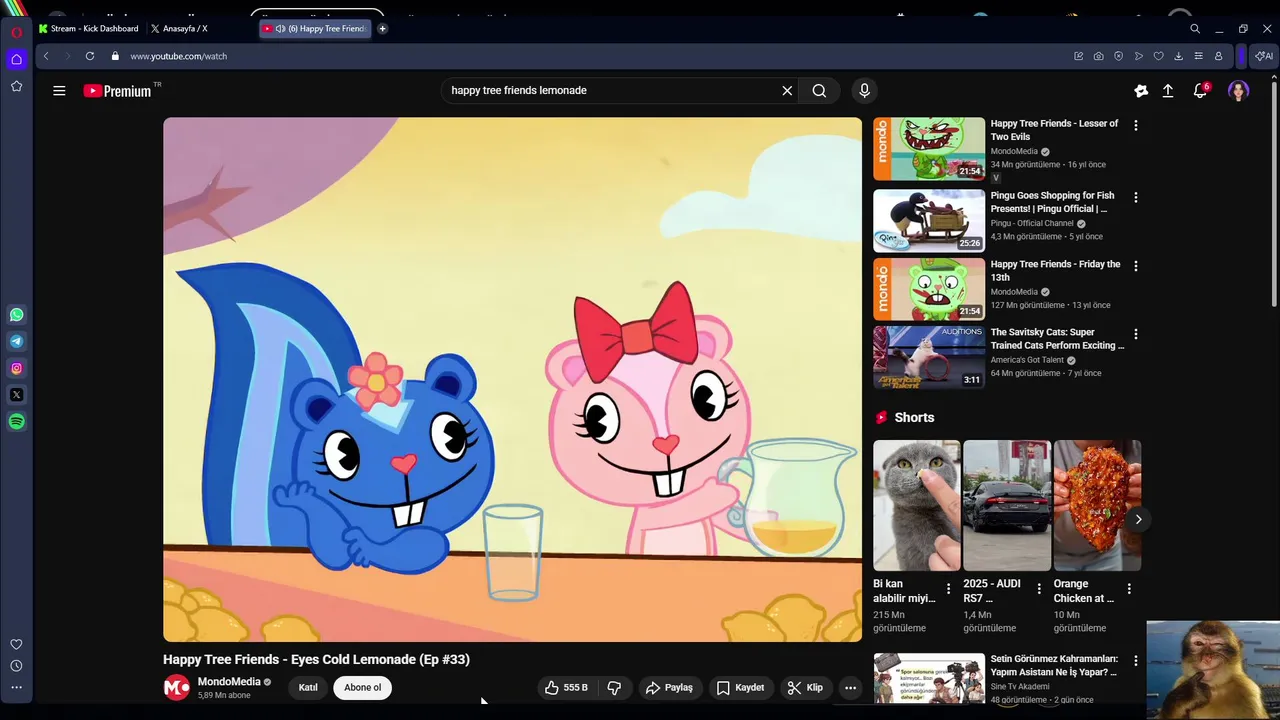Open options for Savitsky Cats video
The width and height of the screenshot is (1280, 720).
tap(1135, 334)
